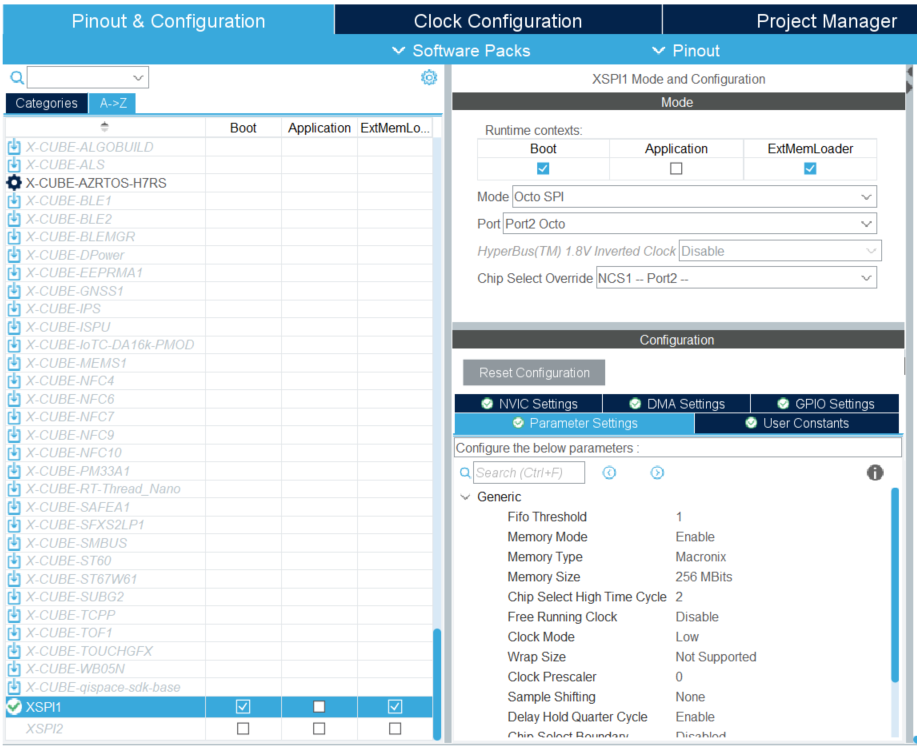
Task: Uncheck the ExtMemLoader runtime context checkbox
Action: [810, 168]
